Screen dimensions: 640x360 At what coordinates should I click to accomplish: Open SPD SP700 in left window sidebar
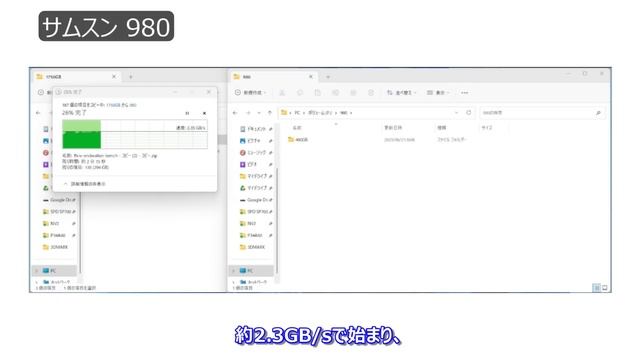click(x=60, y=212)
